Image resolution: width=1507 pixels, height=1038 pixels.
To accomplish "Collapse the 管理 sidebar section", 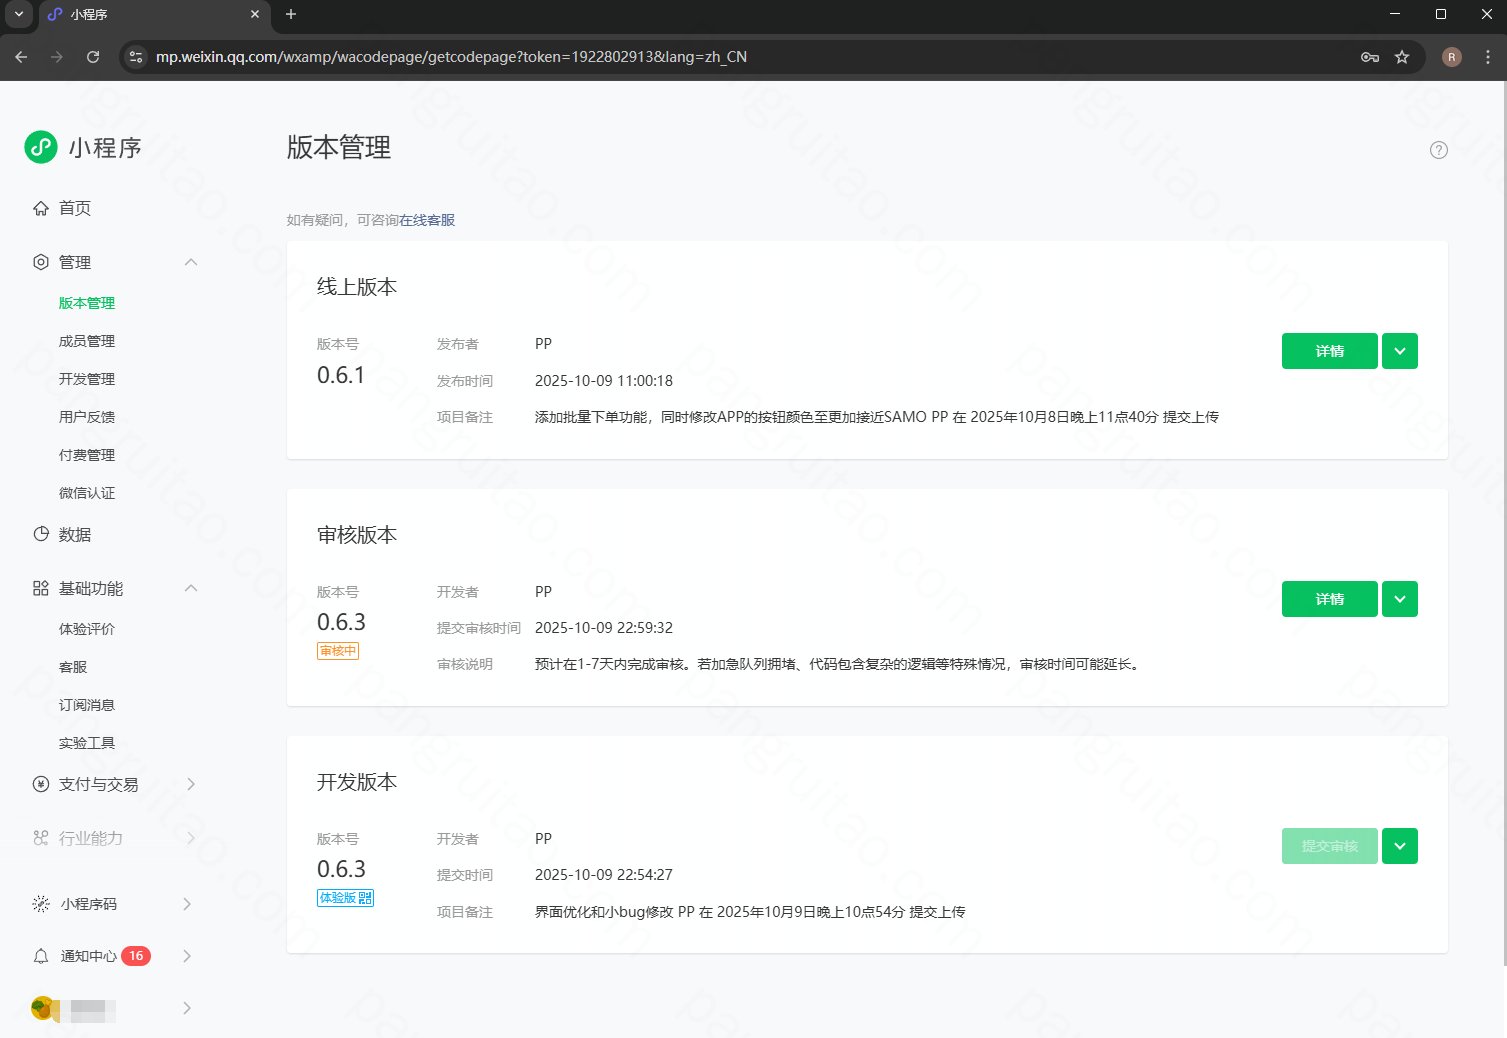I will [191, 262].
